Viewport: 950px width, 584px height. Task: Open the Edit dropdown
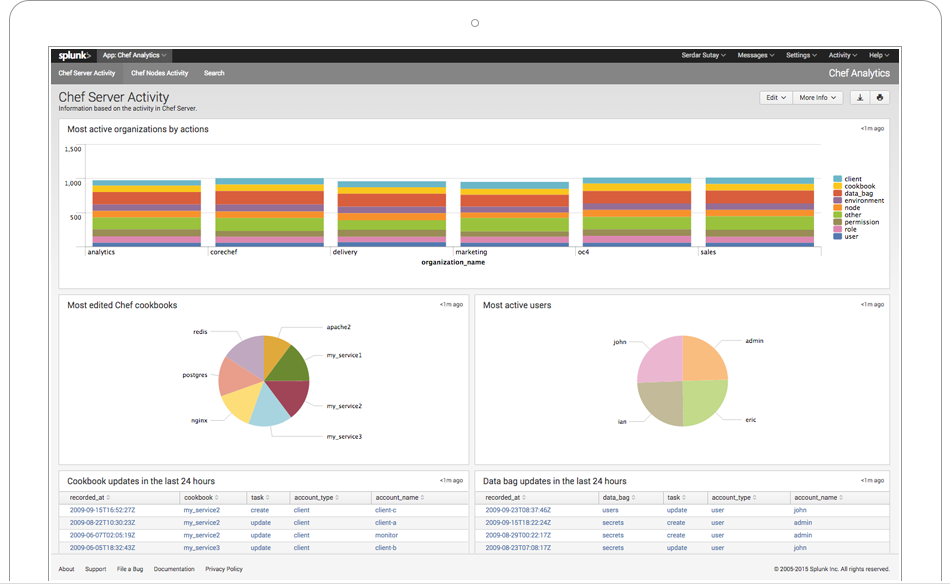point(776,98)
